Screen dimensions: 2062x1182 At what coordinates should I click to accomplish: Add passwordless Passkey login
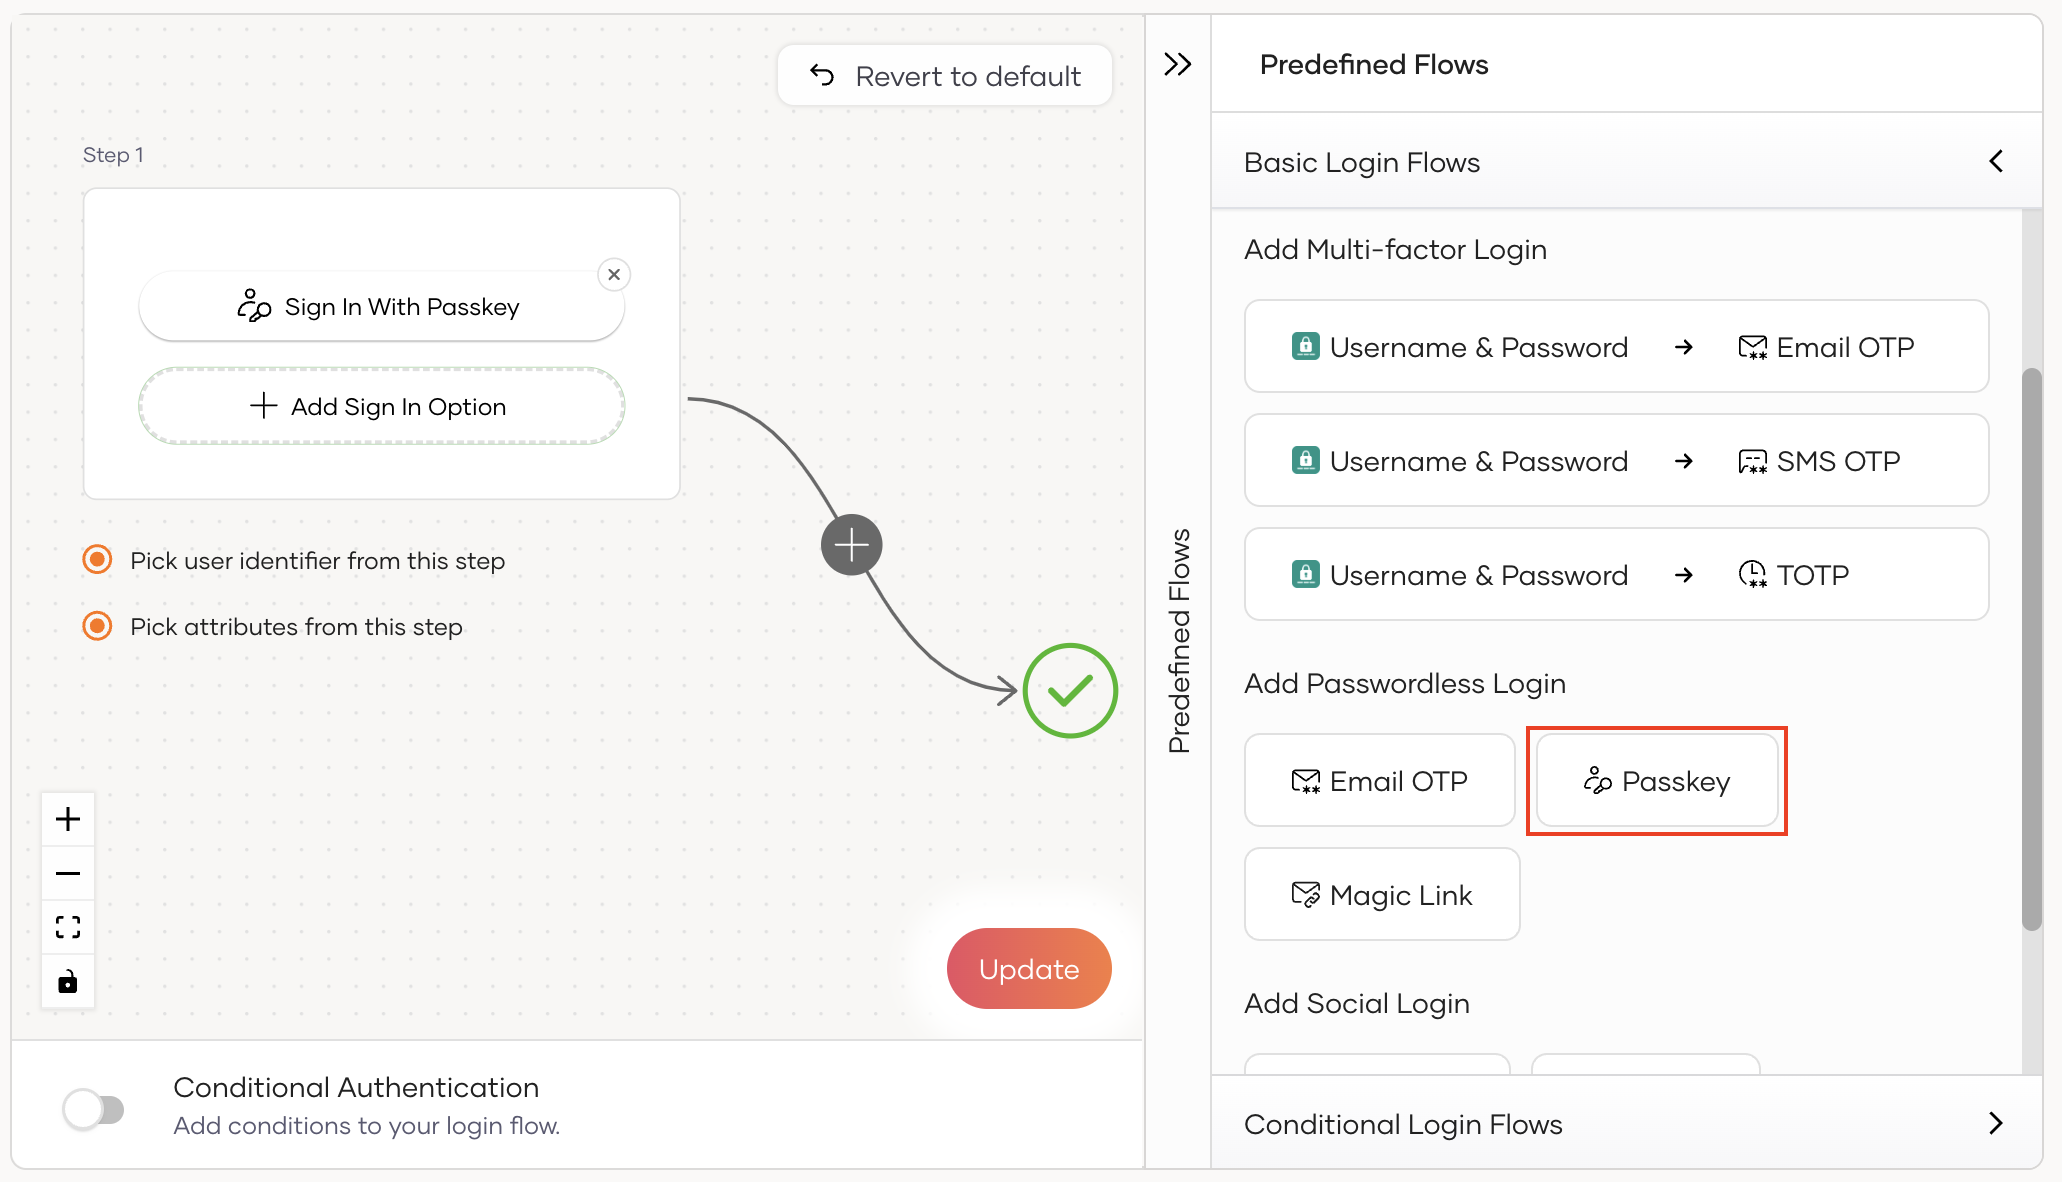pyautogui.click(x=1657, y=780)
